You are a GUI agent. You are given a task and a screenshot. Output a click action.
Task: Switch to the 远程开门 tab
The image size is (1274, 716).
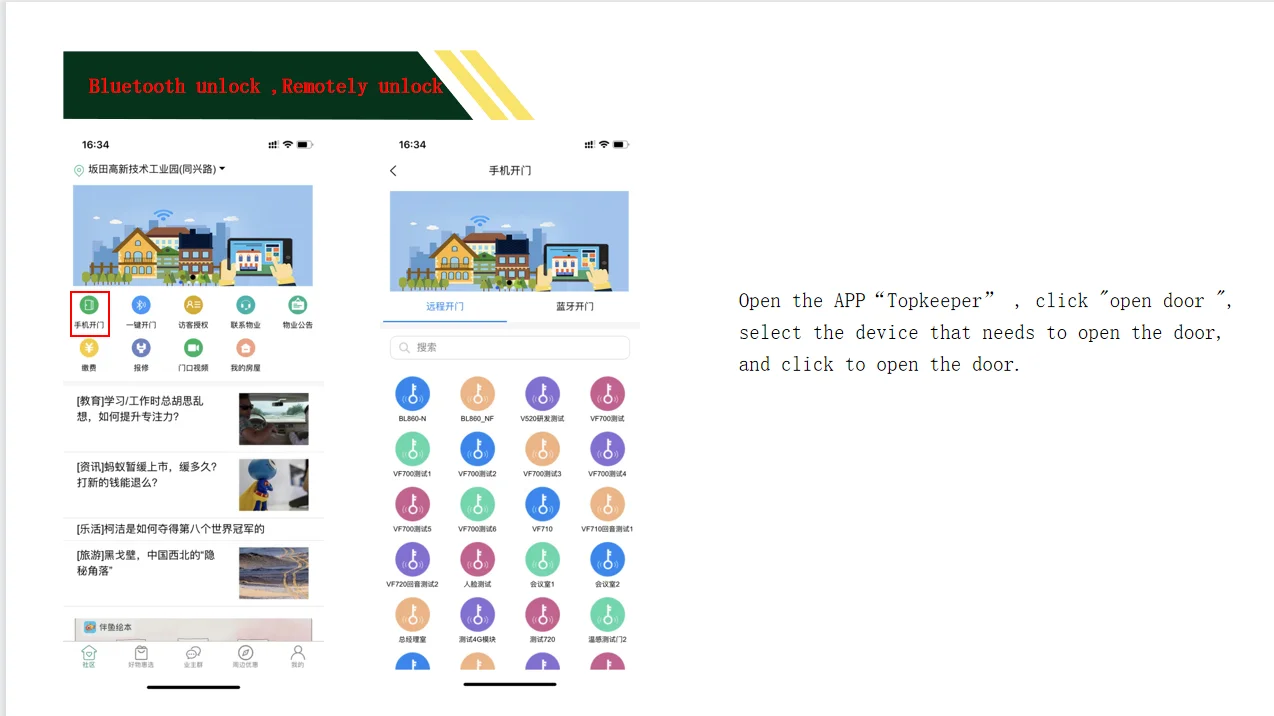pos(445,306)
